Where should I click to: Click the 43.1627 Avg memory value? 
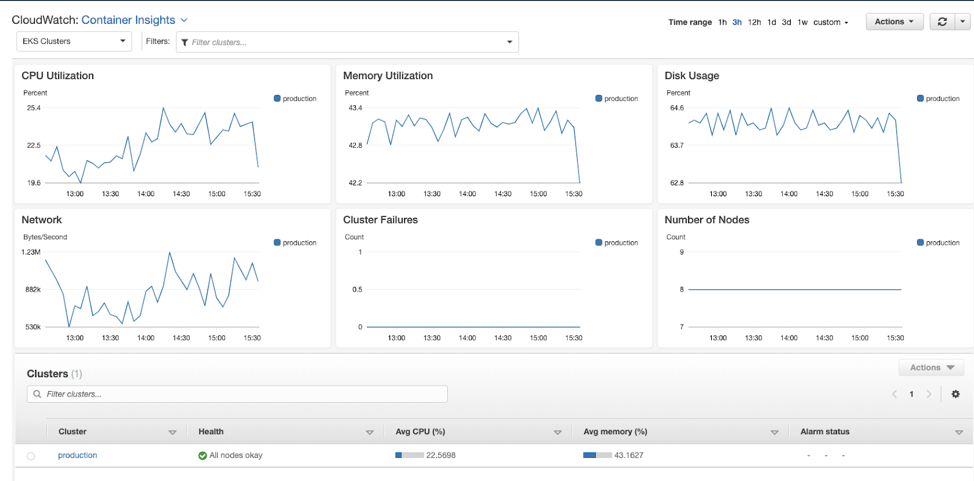629,455
